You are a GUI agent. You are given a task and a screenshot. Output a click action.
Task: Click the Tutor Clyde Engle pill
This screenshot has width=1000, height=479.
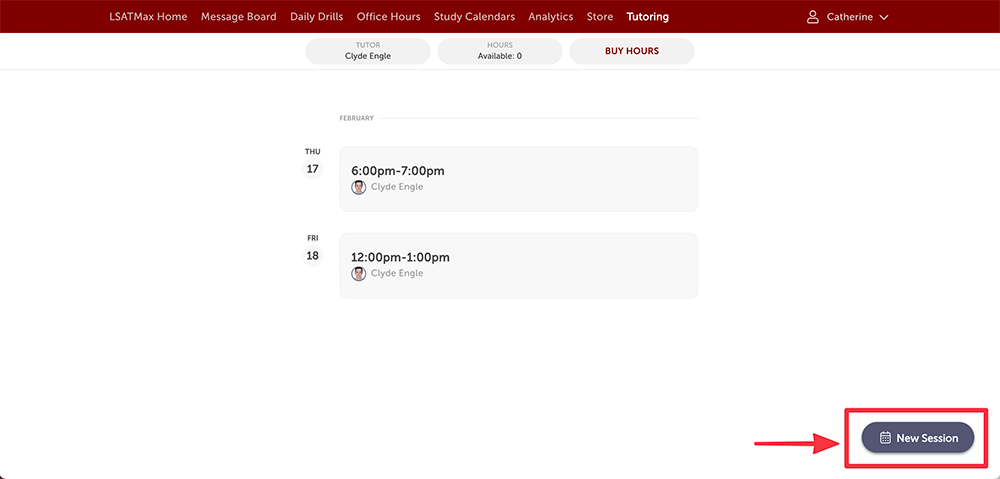368,51
